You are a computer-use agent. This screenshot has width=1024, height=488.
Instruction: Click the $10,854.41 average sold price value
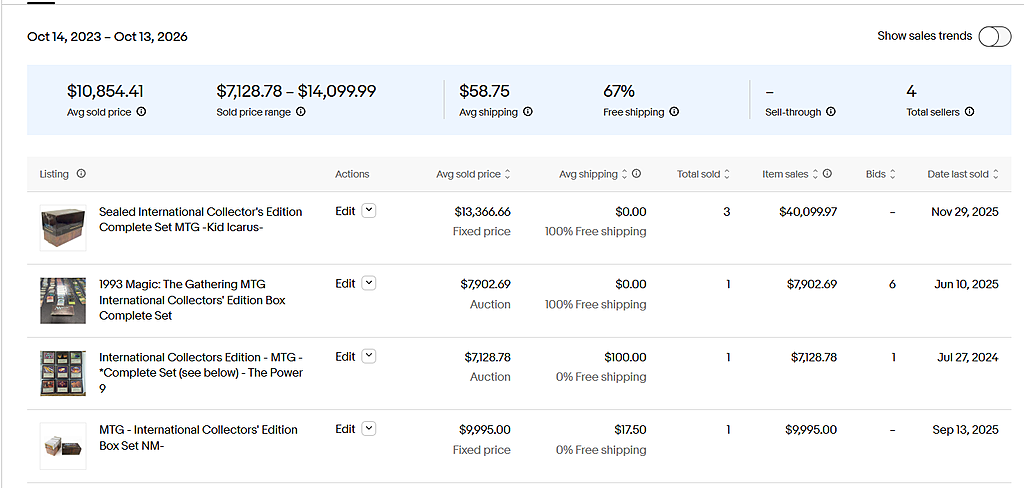pos(105,91)
